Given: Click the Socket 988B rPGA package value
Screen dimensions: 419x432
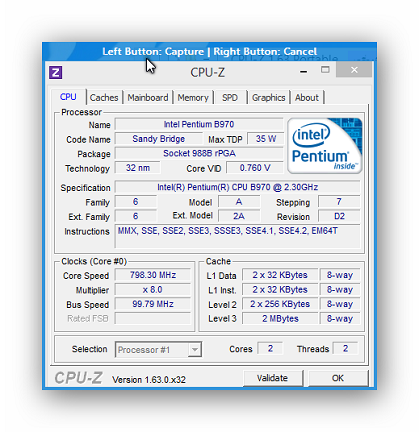Looking at the screenshot, I should (199, 153).
